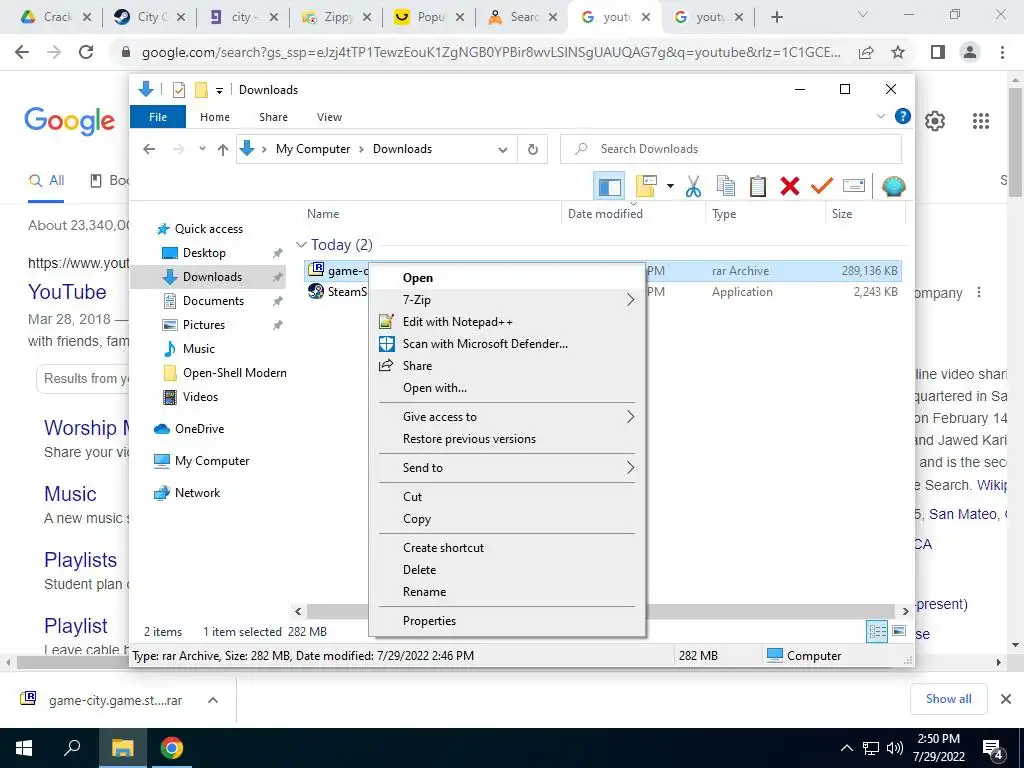Open the customize Quick Access Toolbar dropdown
Screen dimensions: 1024x768
coord(219,90)
